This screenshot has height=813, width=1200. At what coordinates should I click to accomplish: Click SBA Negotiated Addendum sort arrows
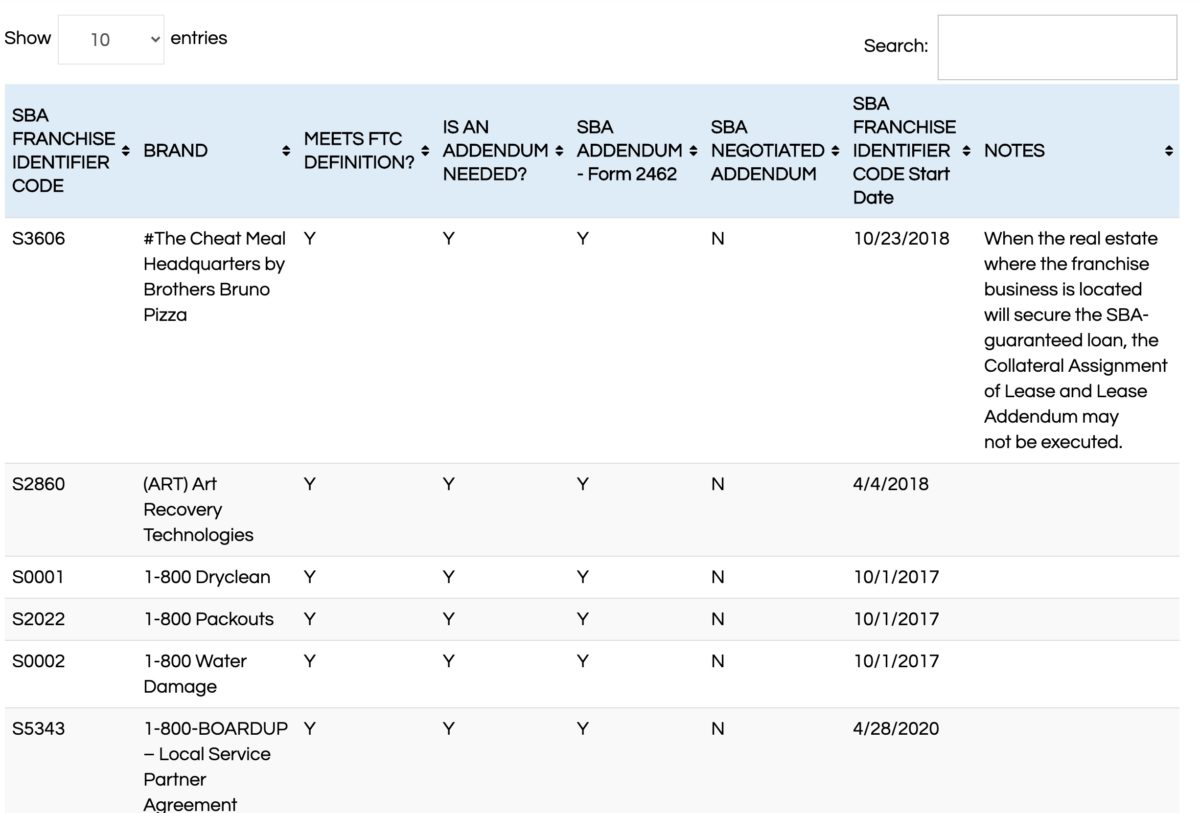tap(835, 151)
